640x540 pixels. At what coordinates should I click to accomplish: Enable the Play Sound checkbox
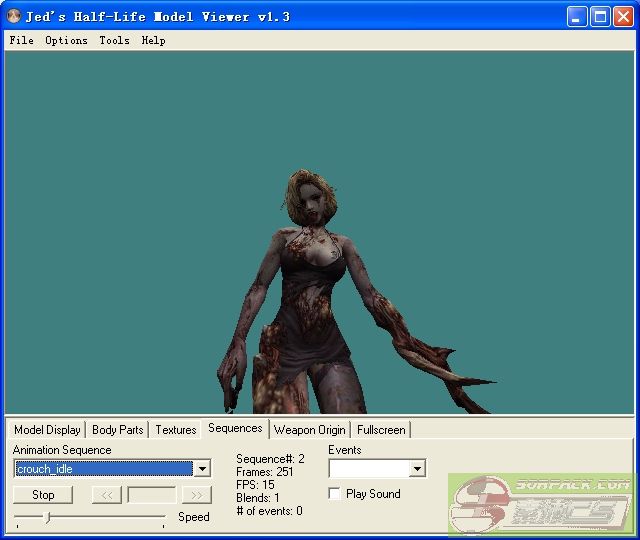[334, 494]
